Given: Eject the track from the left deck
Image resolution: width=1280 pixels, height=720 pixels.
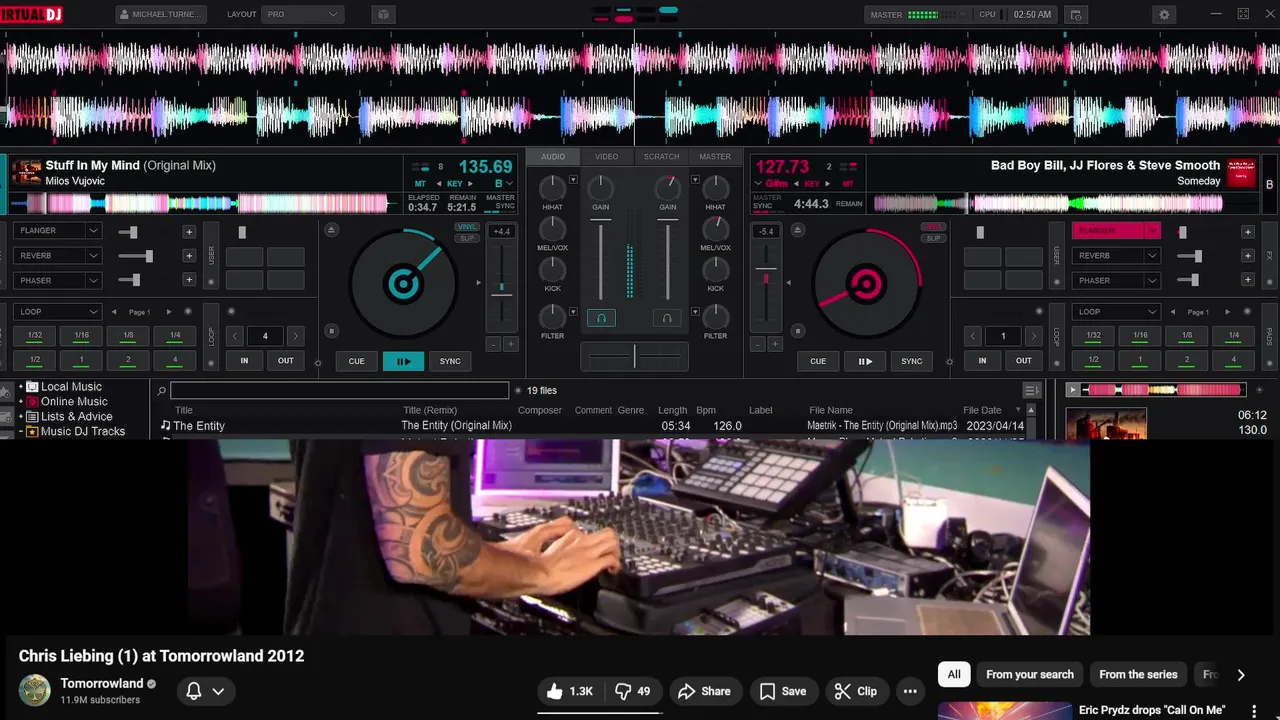Looking at the screenshot, I should click(x=333, y=230).
